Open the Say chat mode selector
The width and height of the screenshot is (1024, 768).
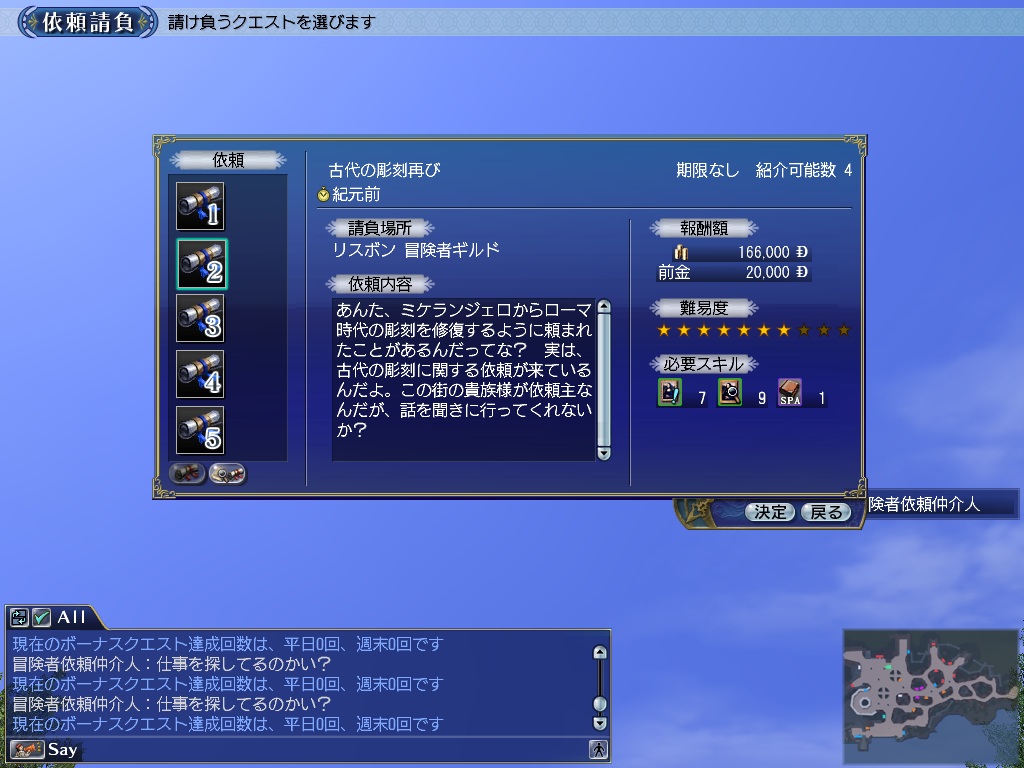click(27, 749)
